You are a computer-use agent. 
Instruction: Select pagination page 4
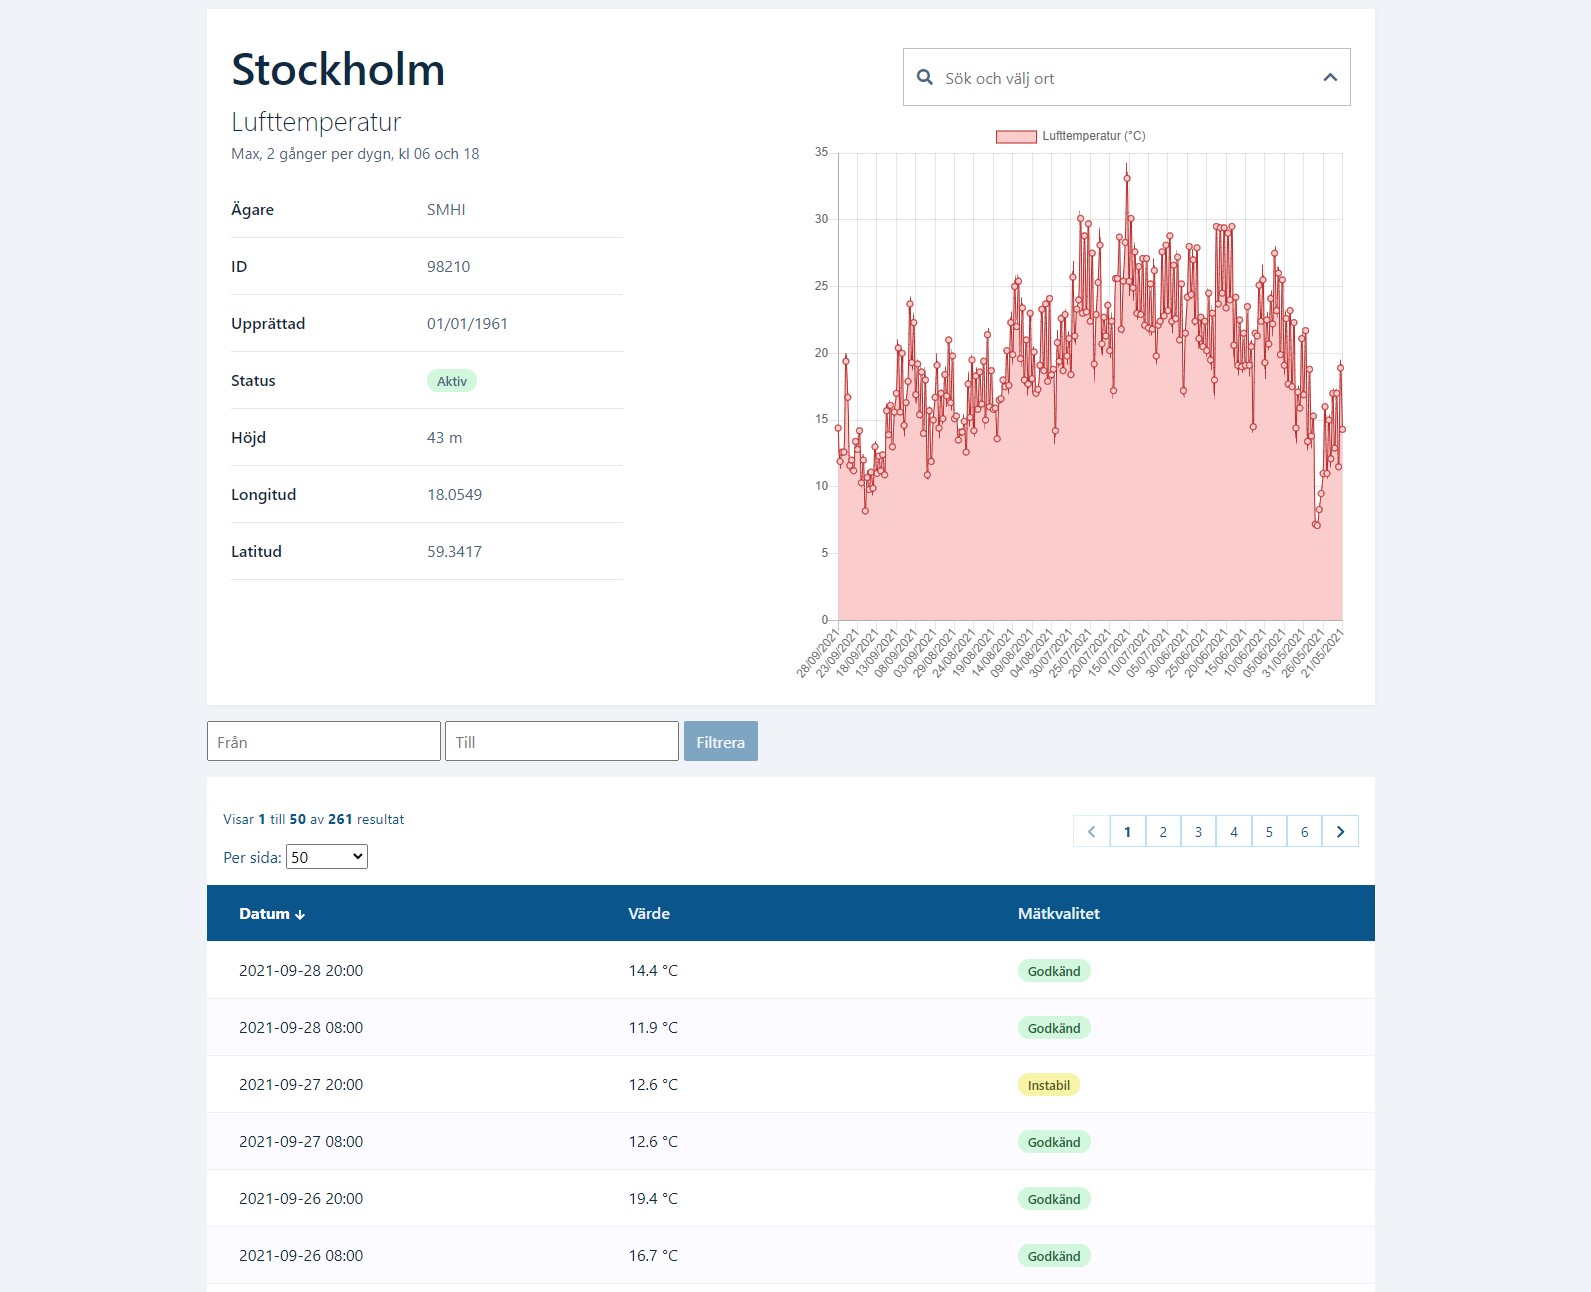[1234, 831]
